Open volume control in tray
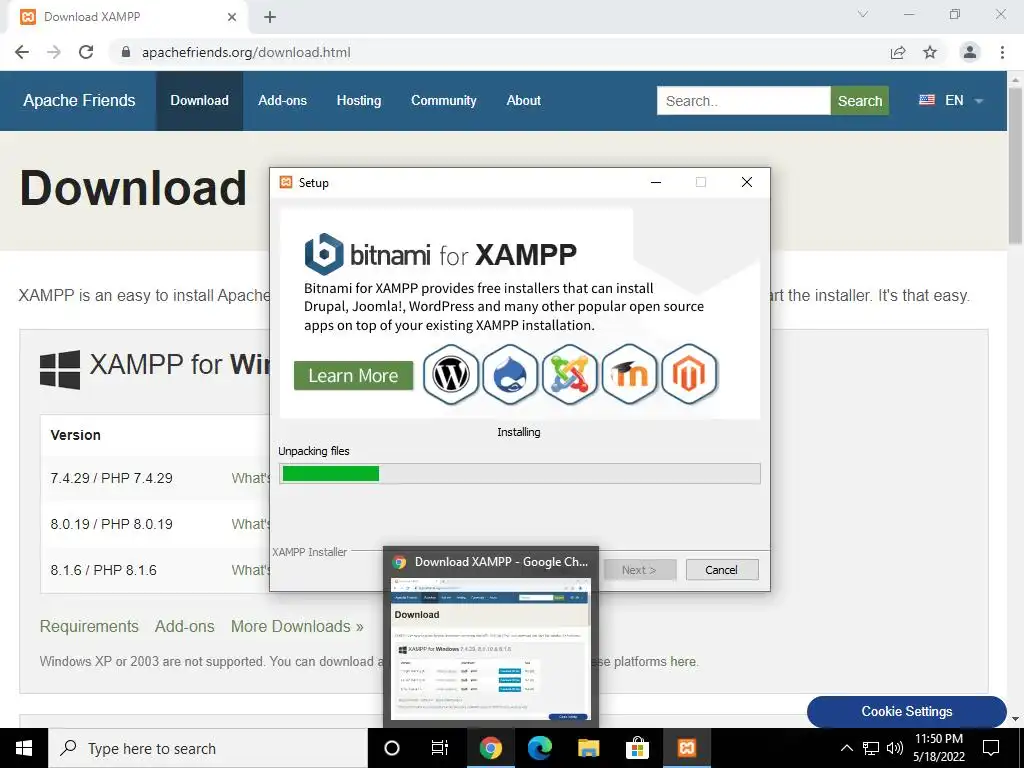Image resolution: width=1024 pixels, height=768 pixels. point(895,748)
